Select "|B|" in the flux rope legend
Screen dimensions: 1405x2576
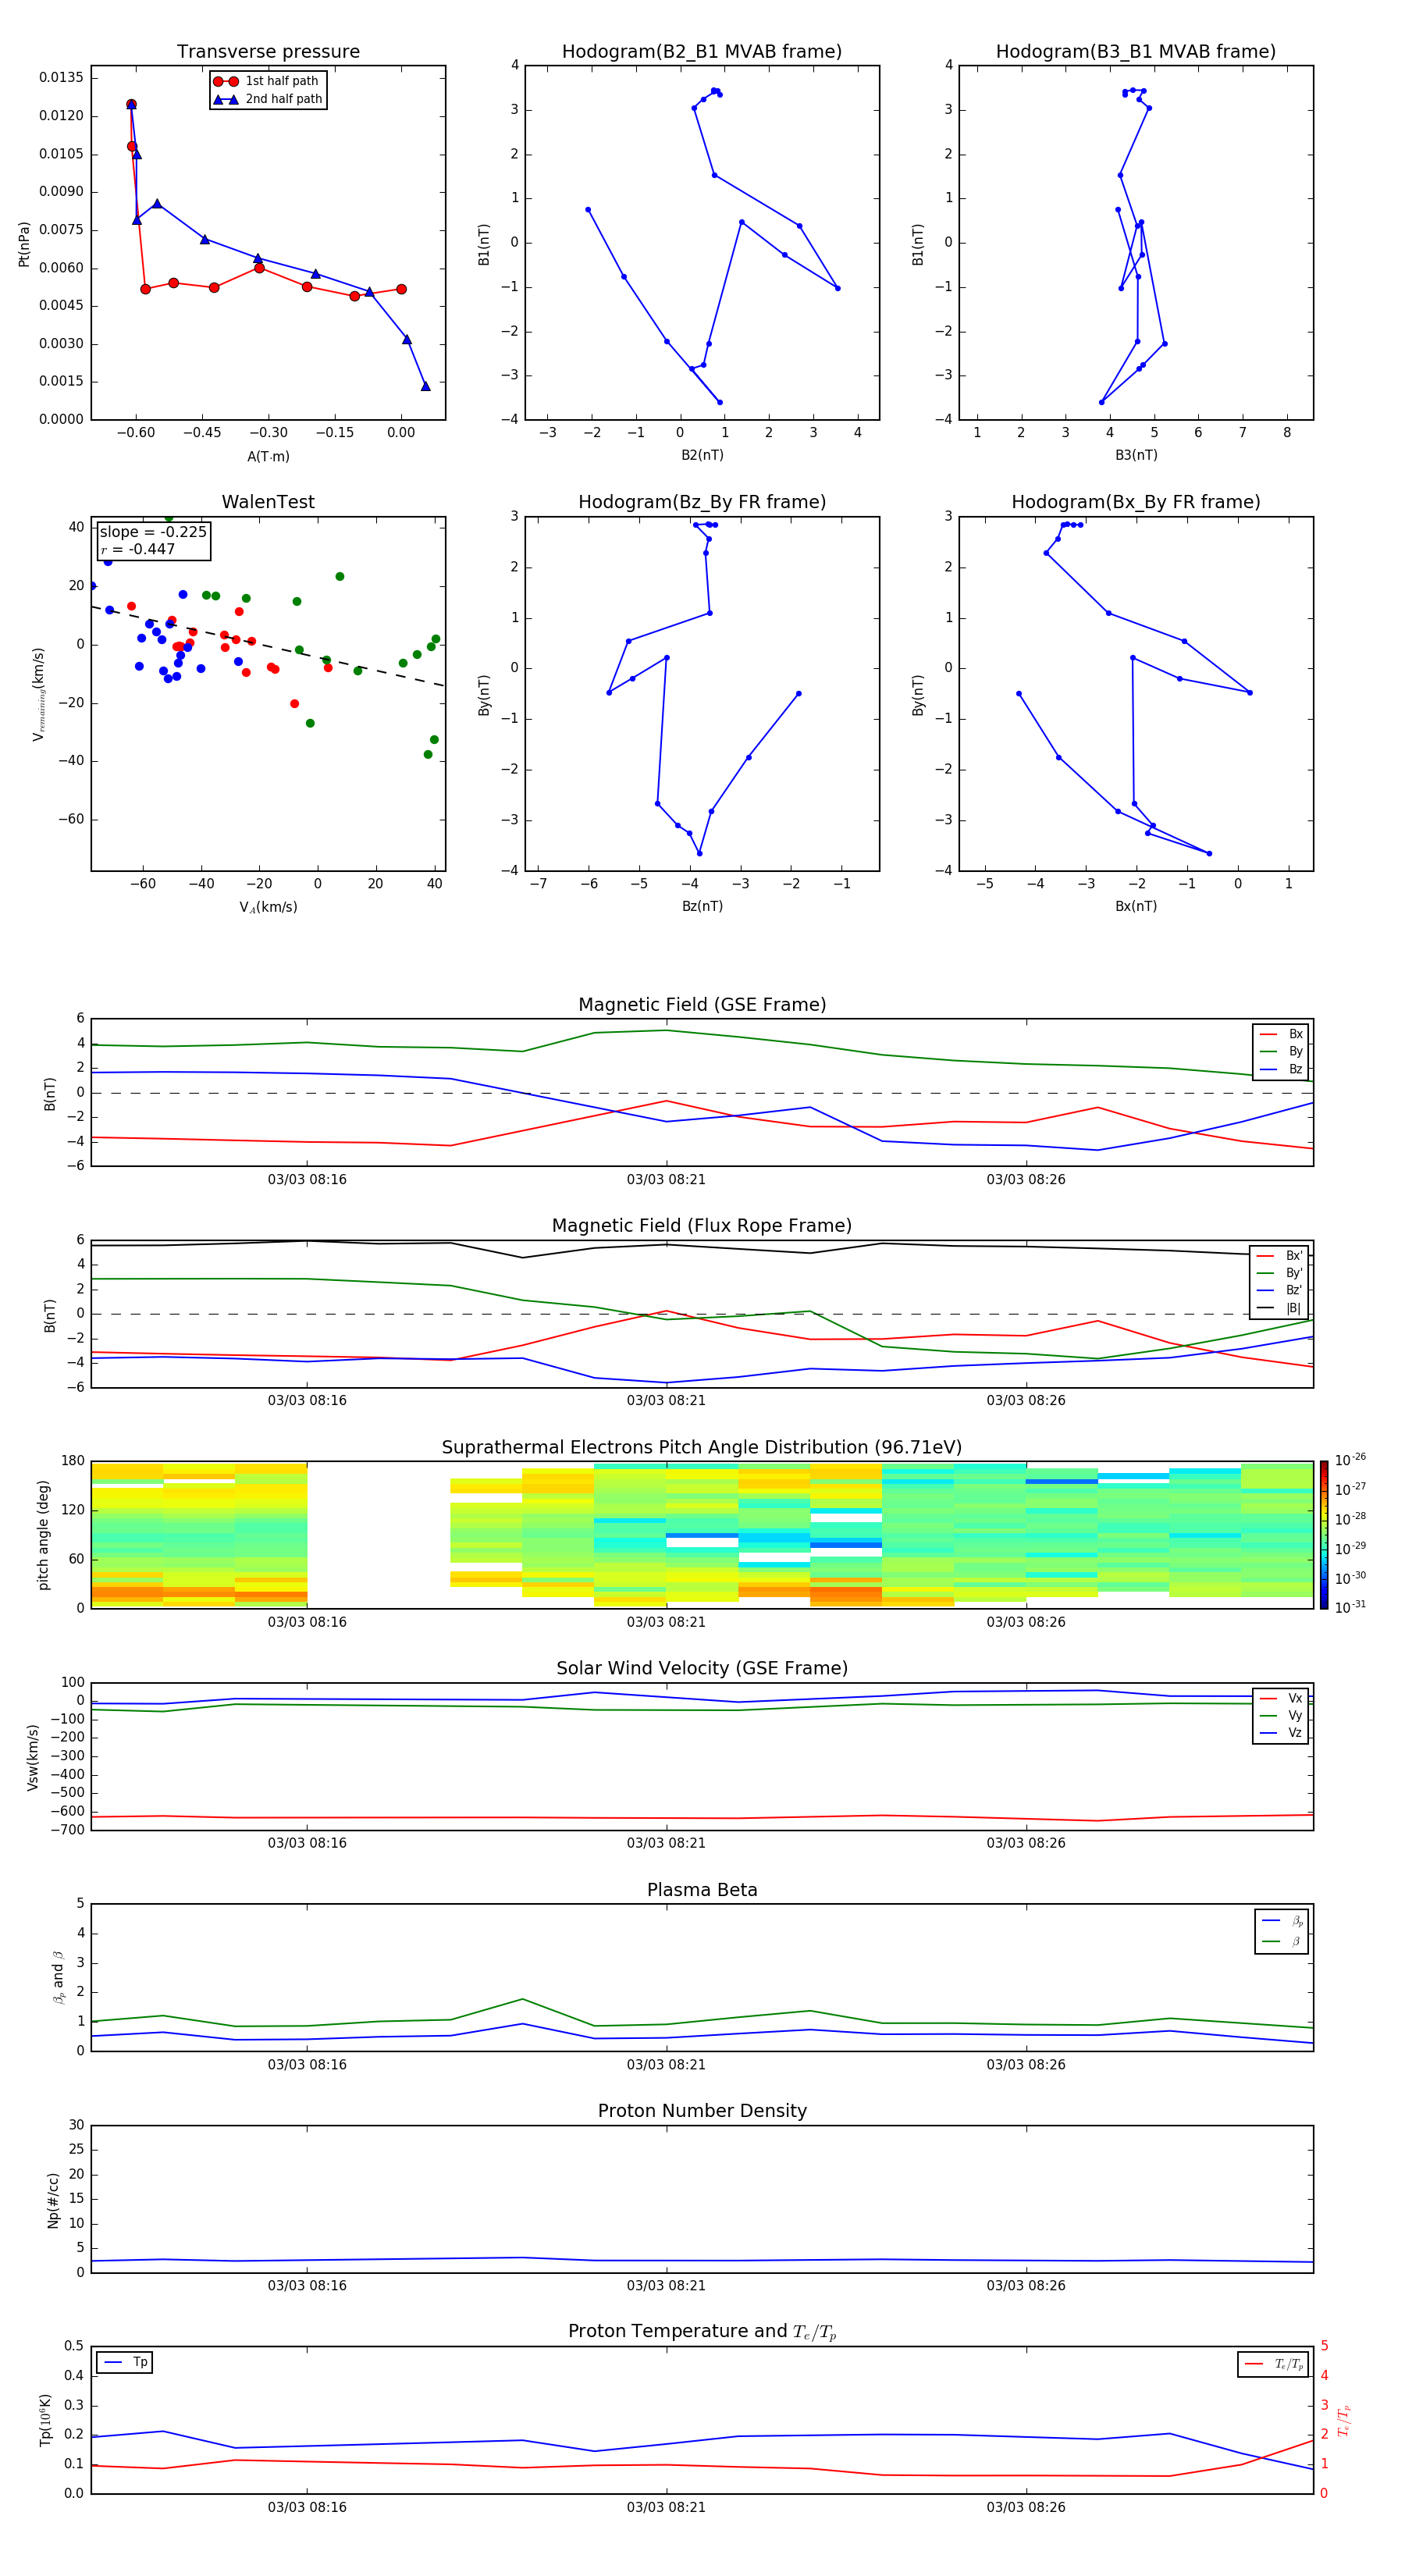point(1280,1308)
